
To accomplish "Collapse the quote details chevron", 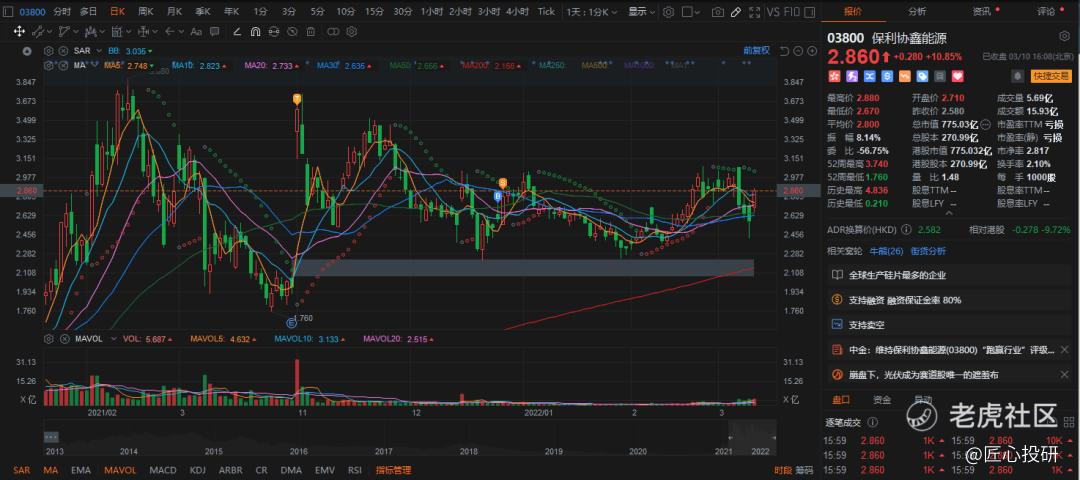I will 948,214.
